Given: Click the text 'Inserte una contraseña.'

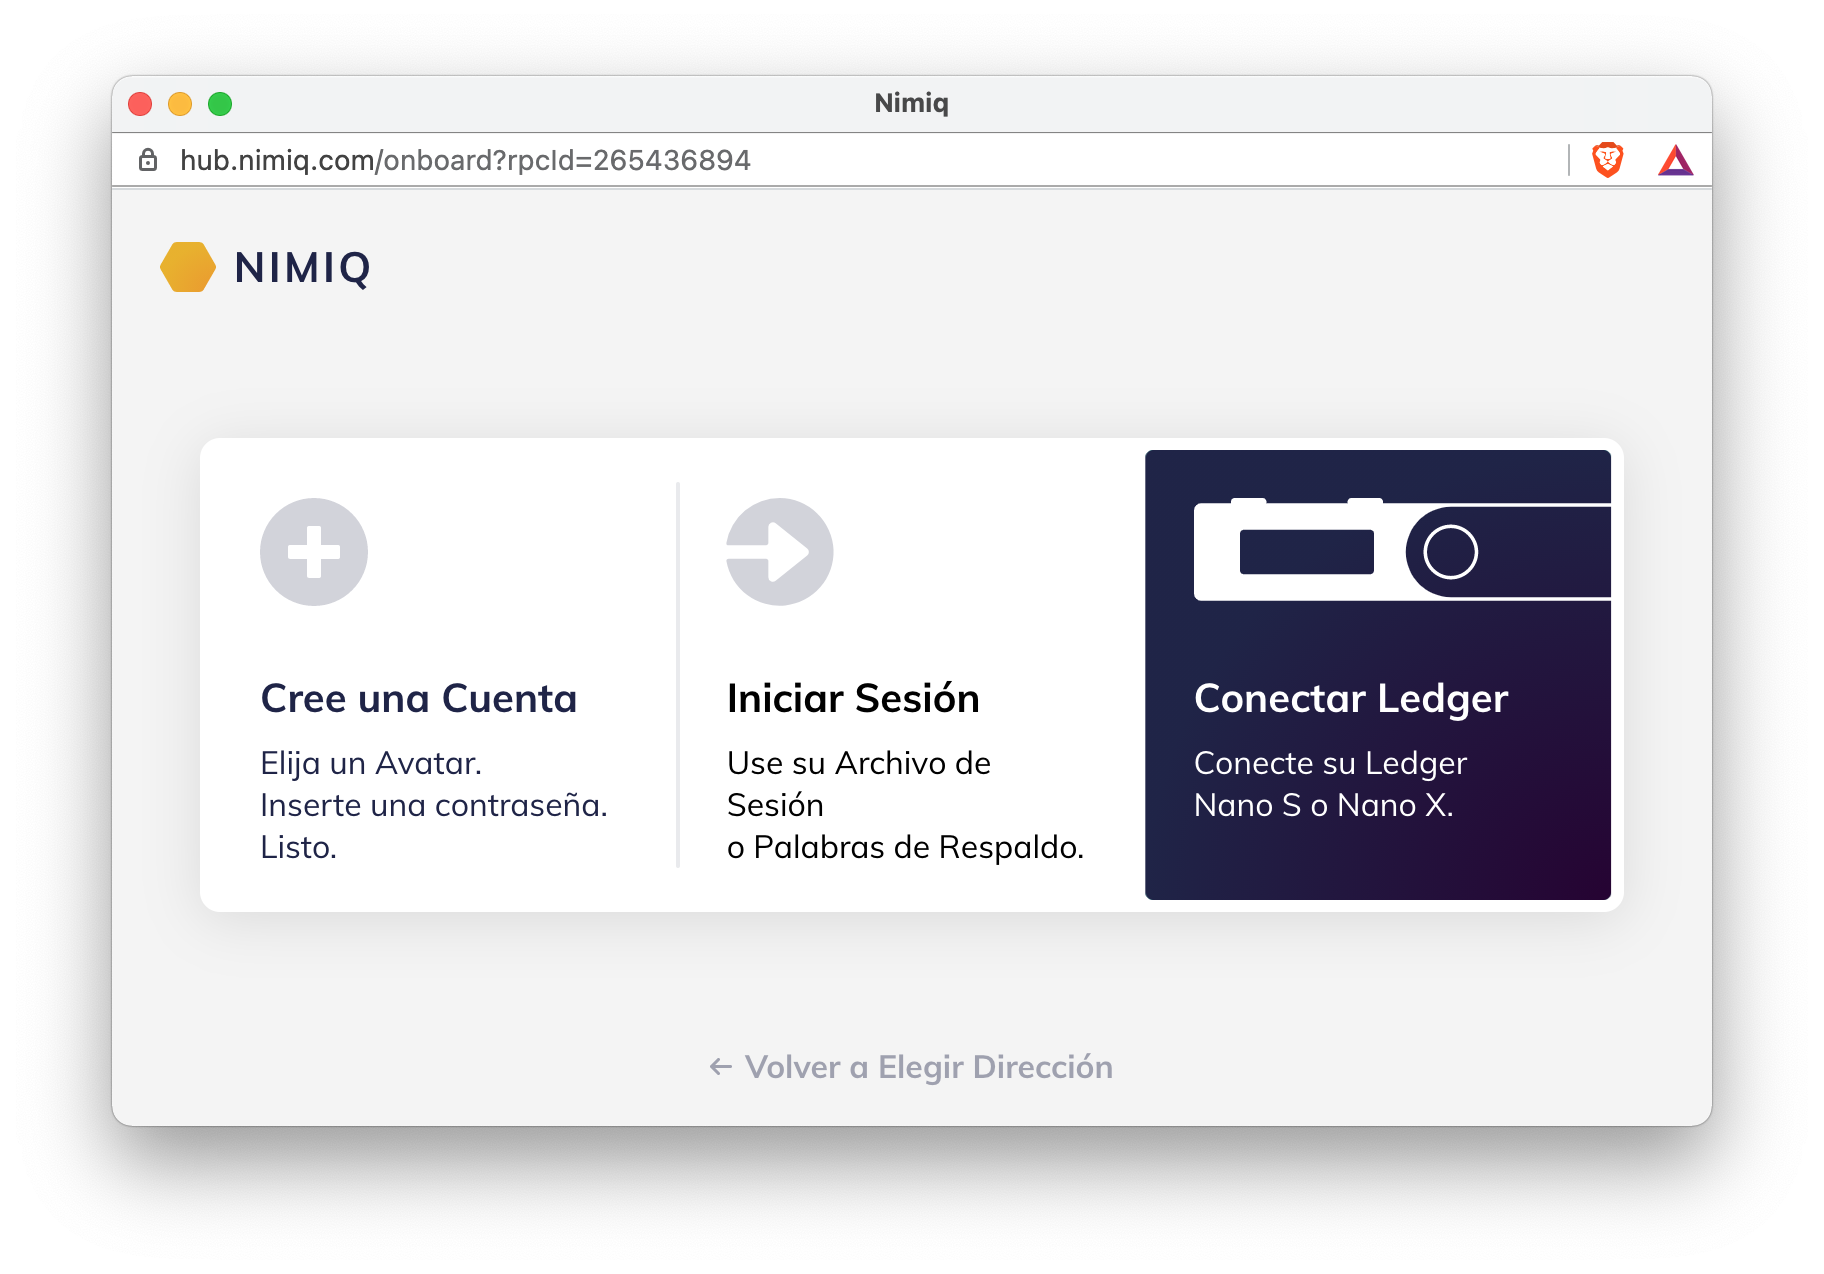Looking at the screenshot, I should 434,805.
